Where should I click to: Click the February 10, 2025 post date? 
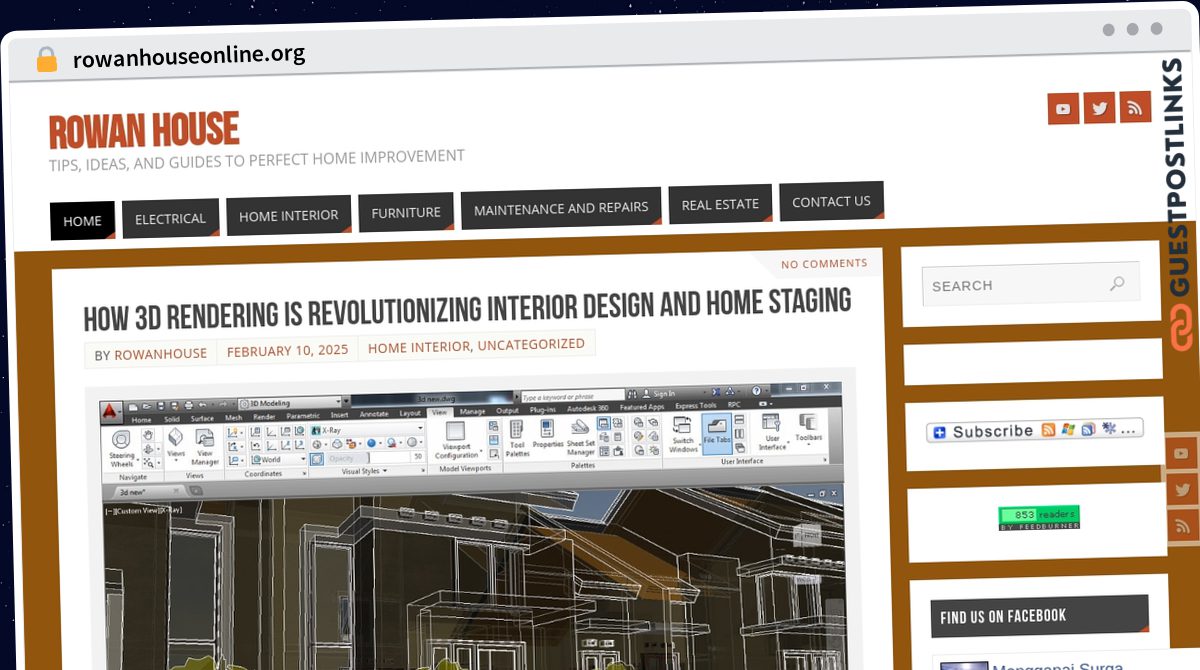pyautogui.click(x=286, y=351)
